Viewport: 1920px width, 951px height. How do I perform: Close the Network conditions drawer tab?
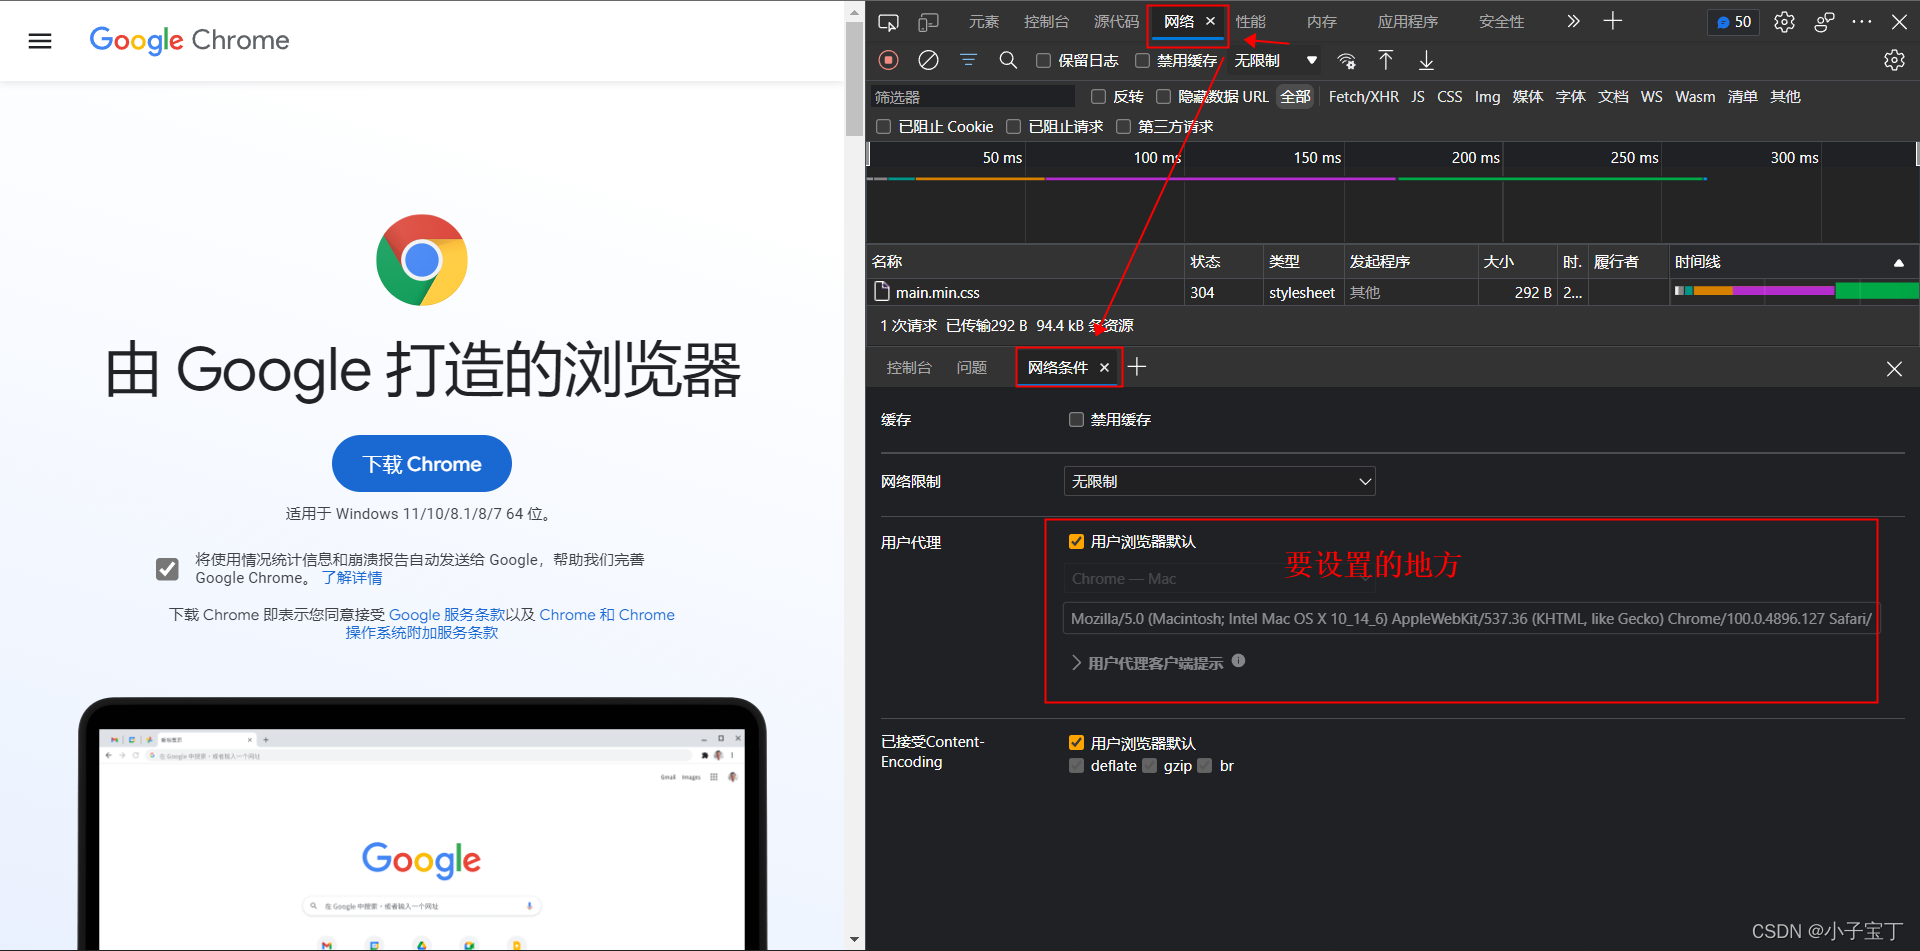(x=1104, y=368)
